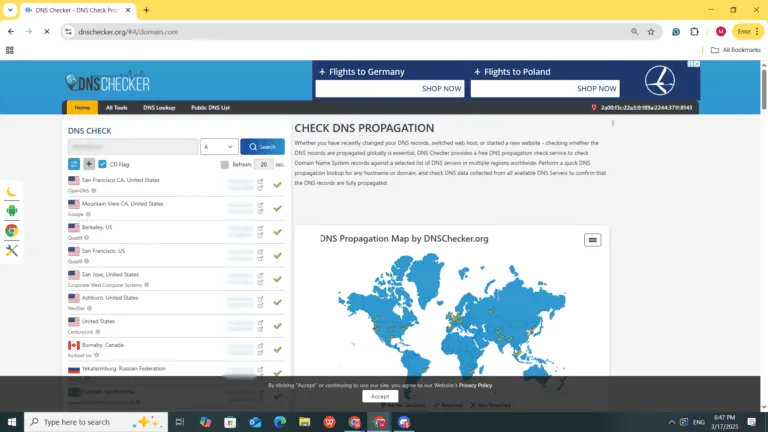Click the plus icon to add server
This screenshot has width=768, height=432.
88,164
